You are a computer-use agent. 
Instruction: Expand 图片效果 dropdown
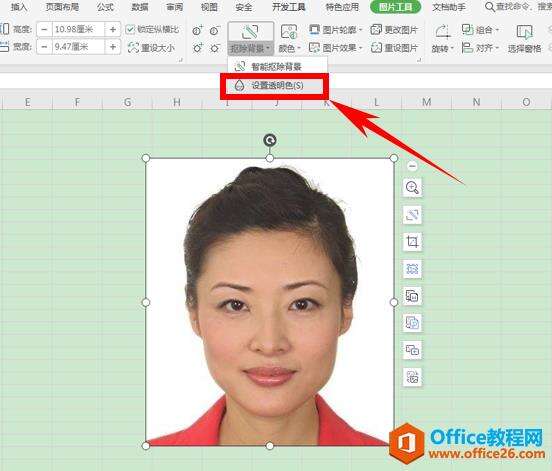coord(335,48)
